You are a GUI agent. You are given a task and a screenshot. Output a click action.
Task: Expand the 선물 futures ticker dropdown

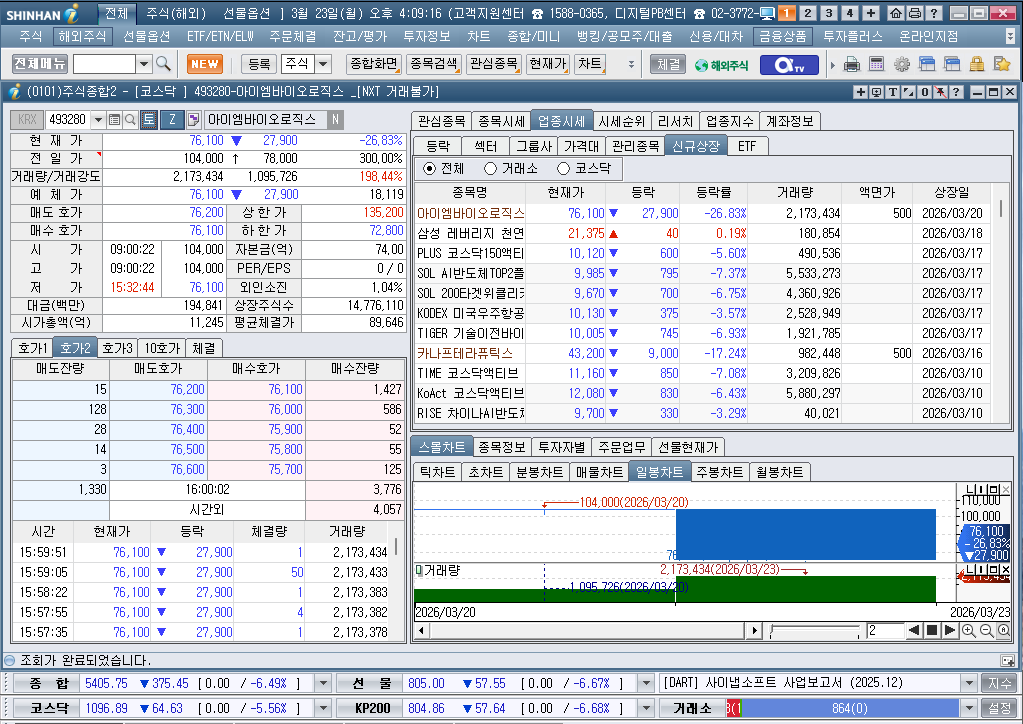[x=646, y=684]
